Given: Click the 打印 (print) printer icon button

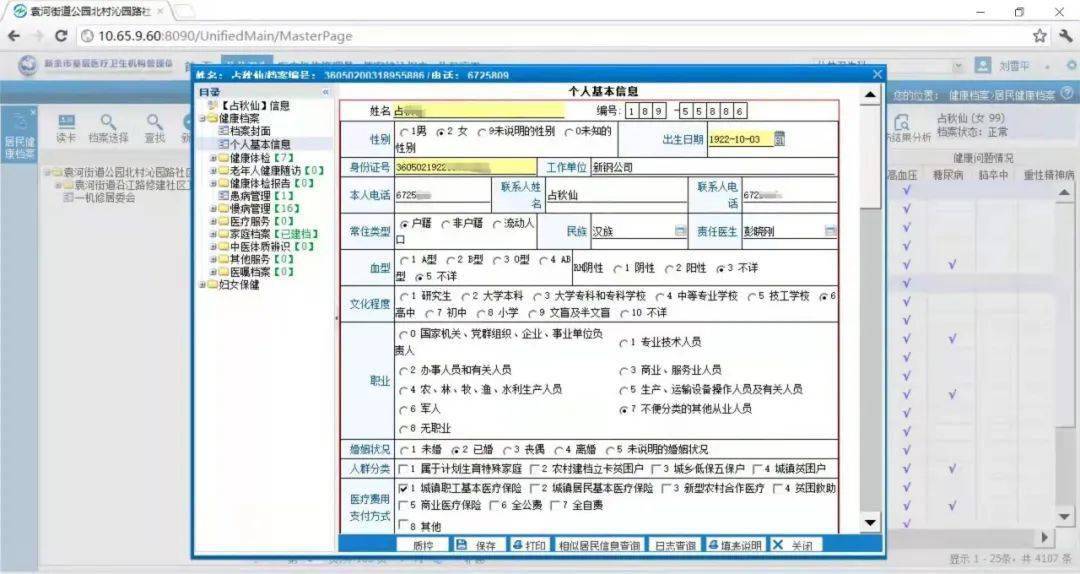Looking at the screenshot, I should pyautogui.click(x=528, y=545).
